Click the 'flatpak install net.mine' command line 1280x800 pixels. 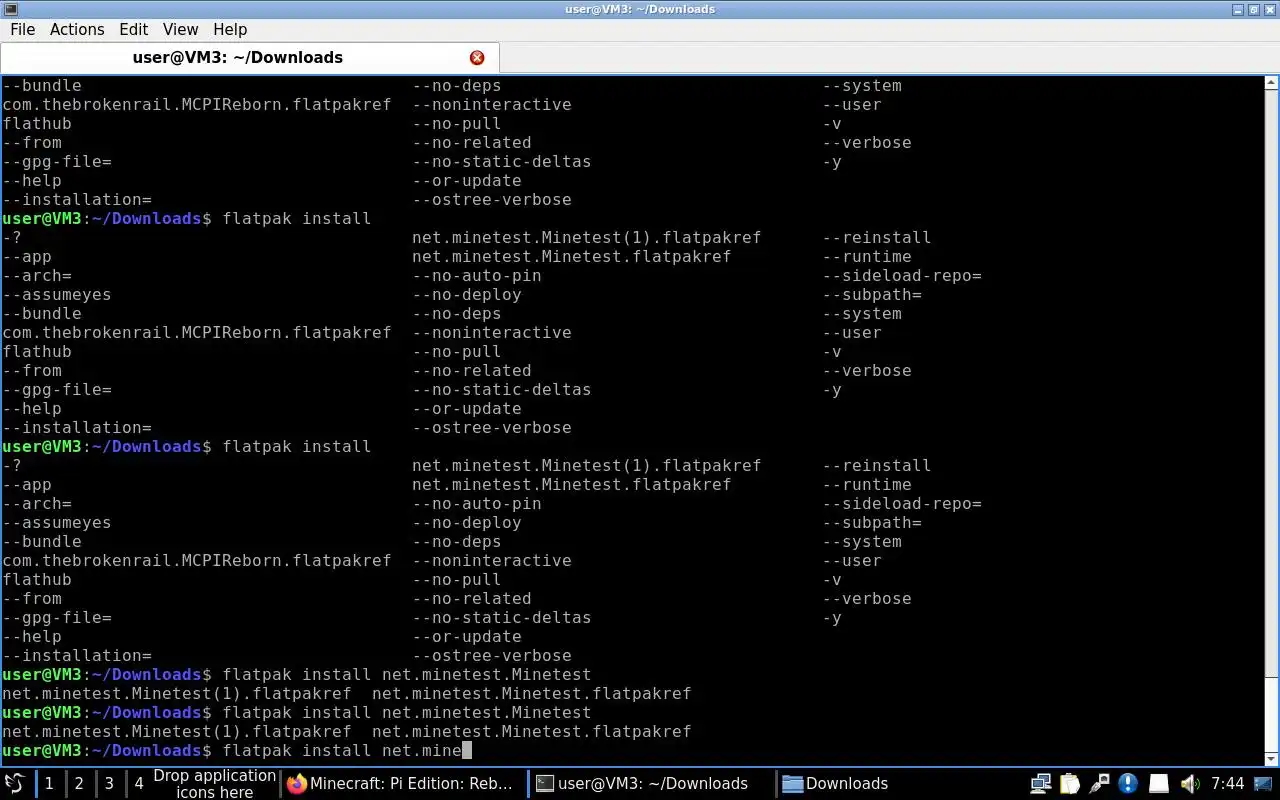tap(342, 750)
